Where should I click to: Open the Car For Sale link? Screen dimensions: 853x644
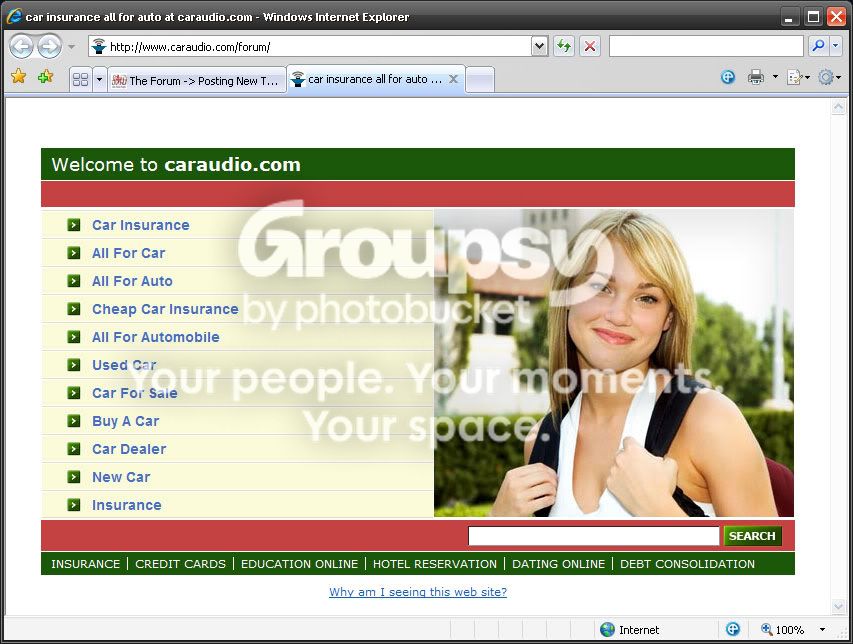pyautogui.click(x=135, y=393)
